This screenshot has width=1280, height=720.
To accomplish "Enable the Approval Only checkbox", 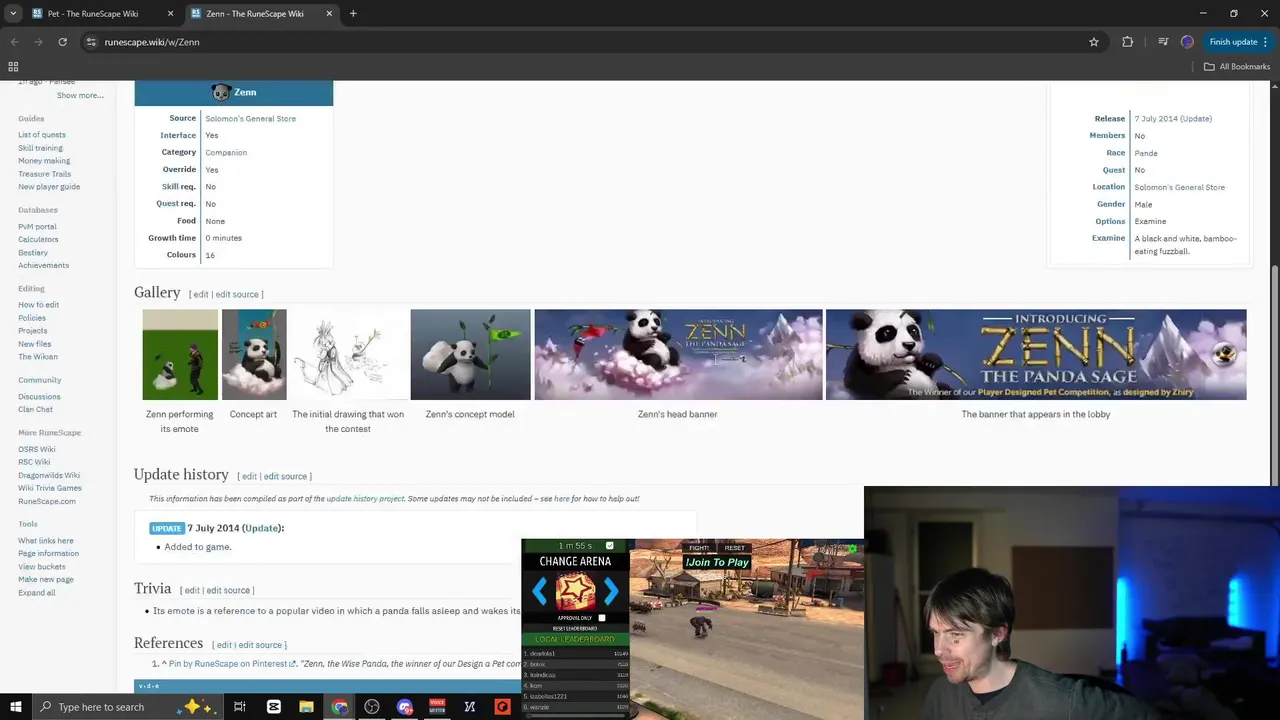I will pyautogui.click(x=601, y=618).
